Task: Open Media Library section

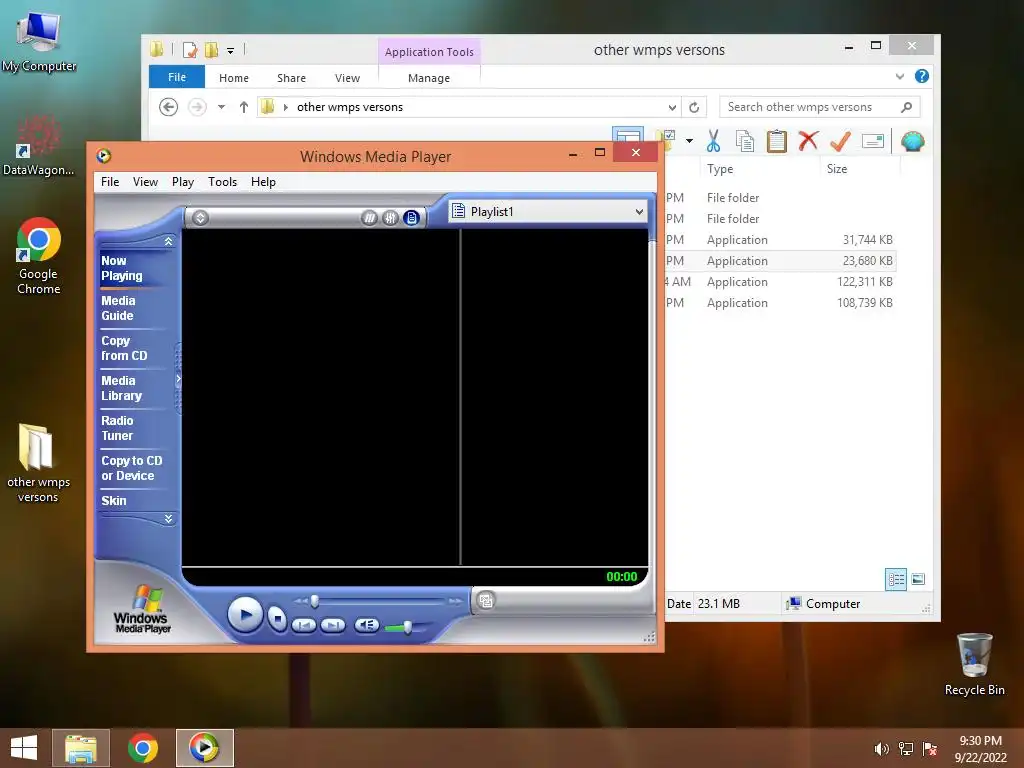Action: click(x=121, y=388)
